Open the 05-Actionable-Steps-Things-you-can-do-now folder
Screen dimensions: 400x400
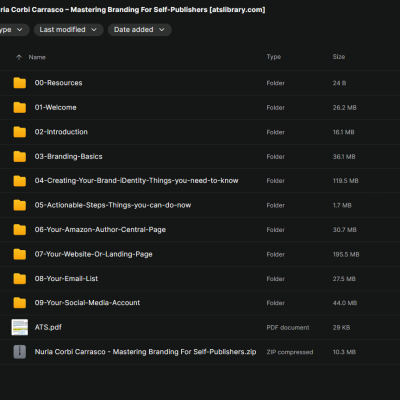click(x=113, y=205)
